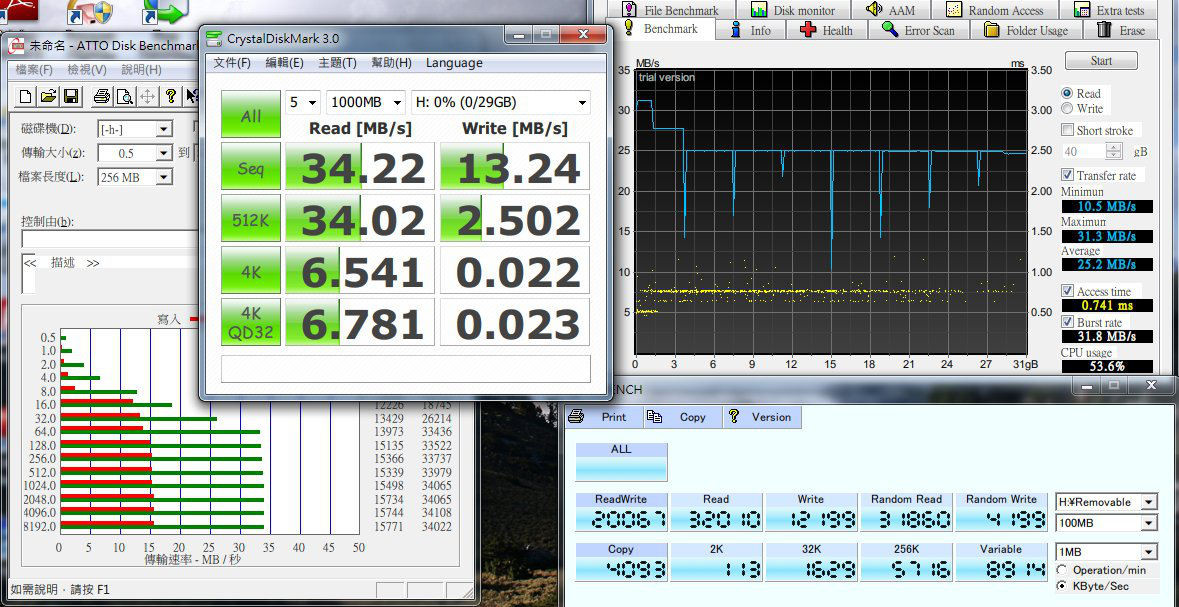The image size is (1179, 607).
Task: Click the Save floppy icon in ATTO toolbar
Action: [71, 96]
